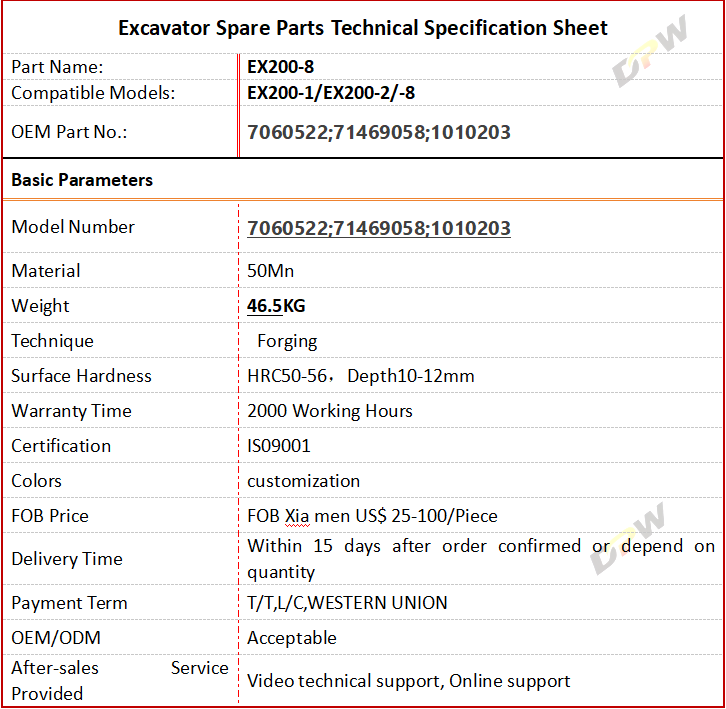Select the OEM/ODM label
726x709 pixels.
56,638
